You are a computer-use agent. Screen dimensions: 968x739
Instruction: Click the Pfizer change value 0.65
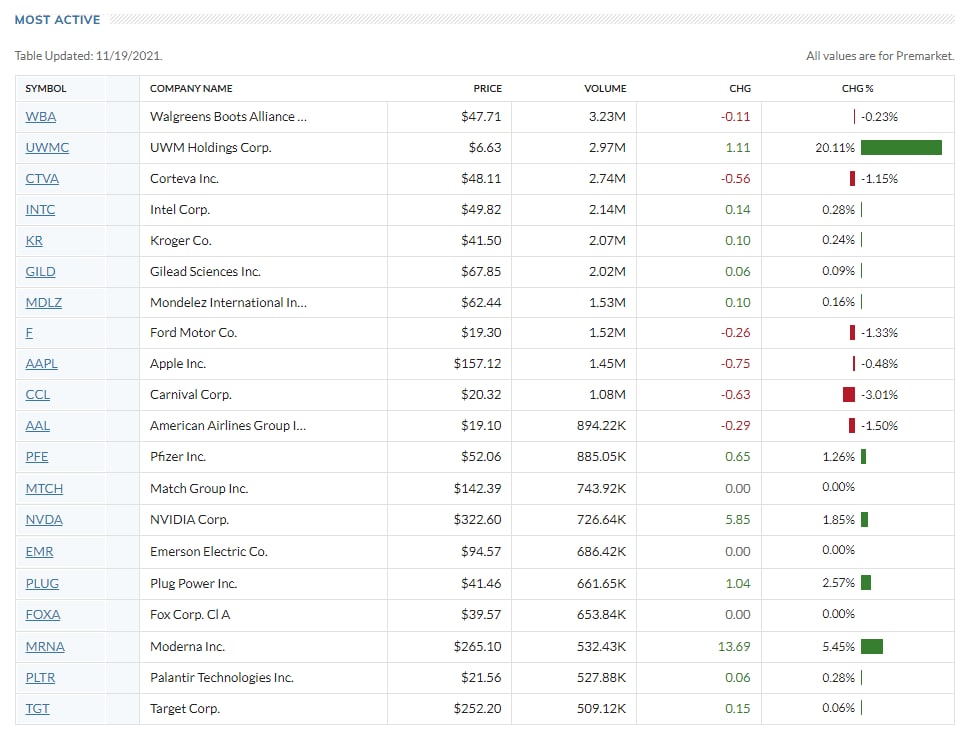coord(738,456)
